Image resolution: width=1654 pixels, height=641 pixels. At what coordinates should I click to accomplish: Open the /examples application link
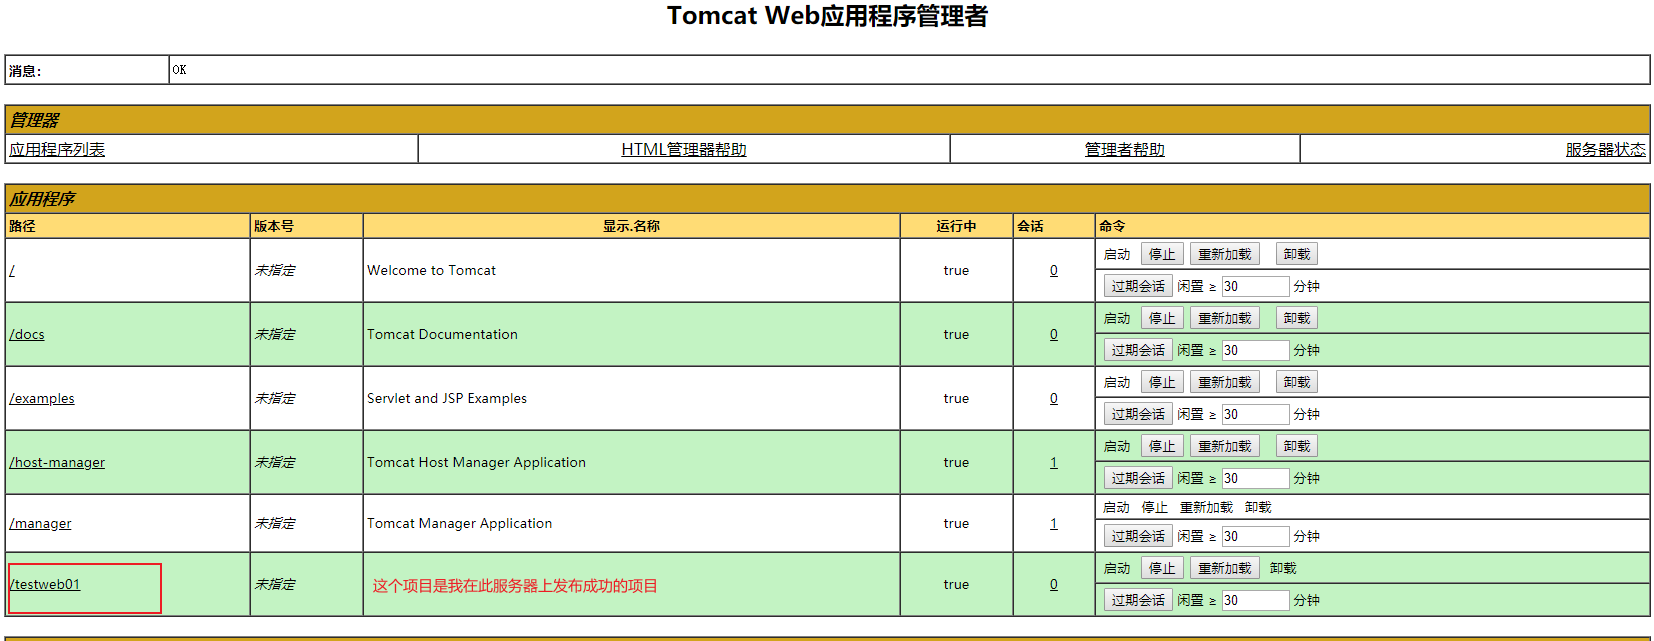[x=42, y=398]
